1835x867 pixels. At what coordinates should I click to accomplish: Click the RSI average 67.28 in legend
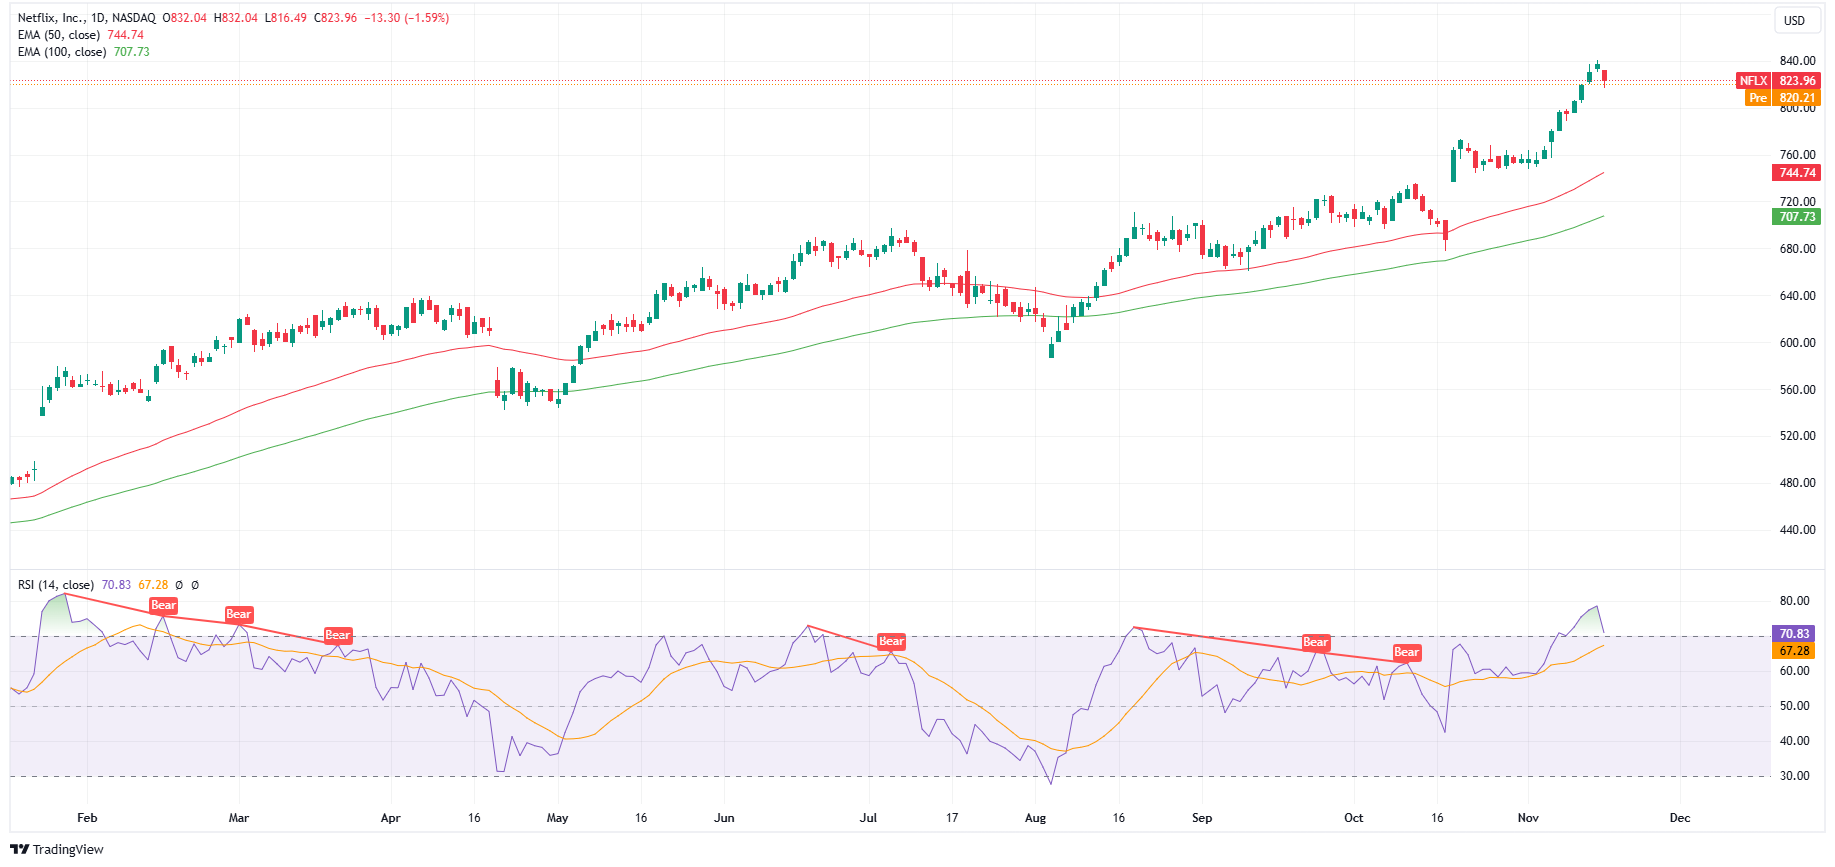(153, 585)
